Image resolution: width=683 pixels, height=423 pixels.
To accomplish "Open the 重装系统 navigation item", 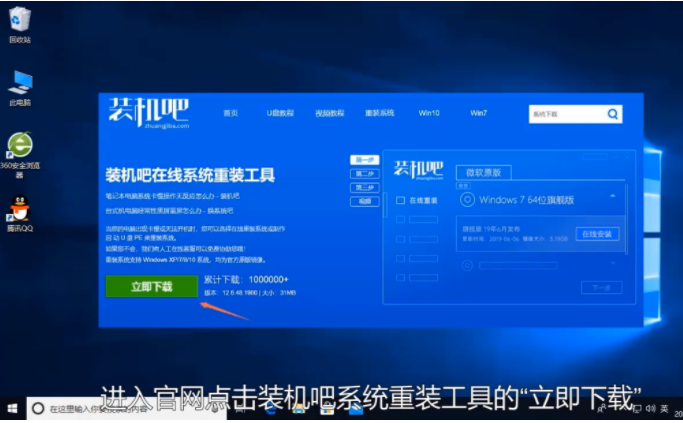I will click(x=379, y=114).
